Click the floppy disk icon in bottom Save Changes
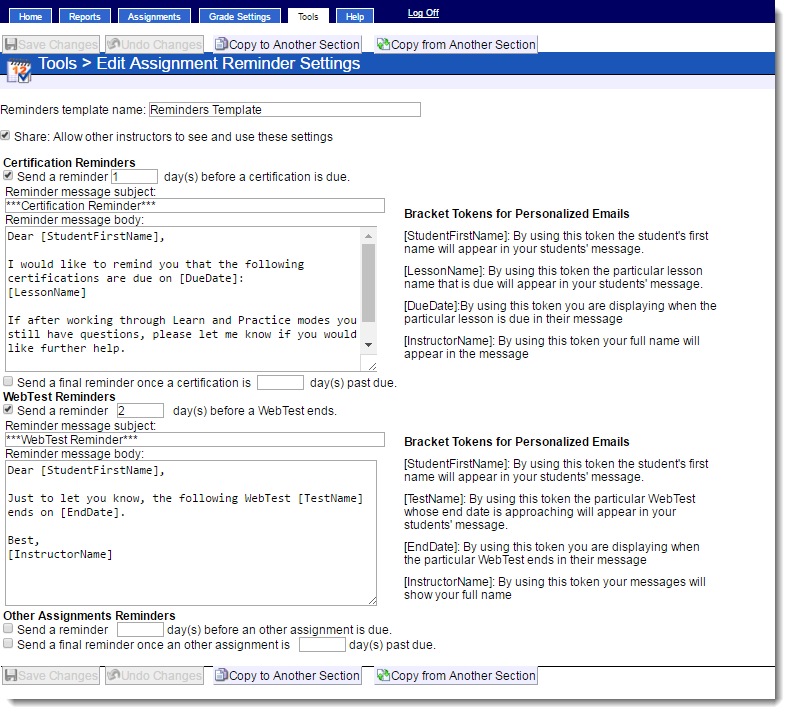This screenshot has height=714, width=790. point(11,675)
